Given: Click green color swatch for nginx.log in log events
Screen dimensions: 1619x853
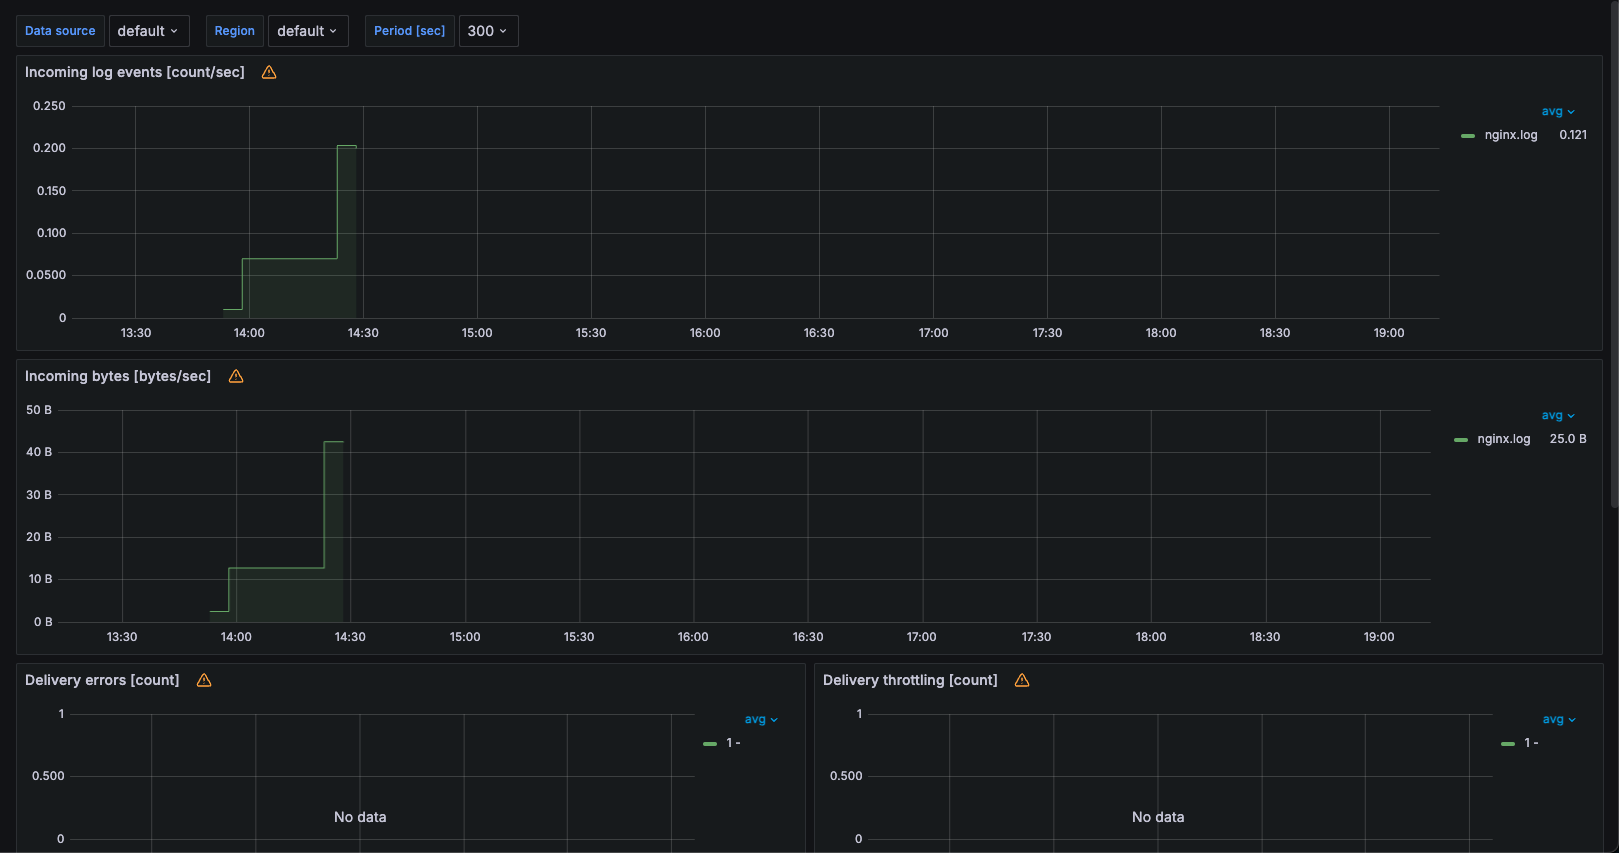Looking at the screenshot, I should pyautogui.click(x=1468, y=135).
